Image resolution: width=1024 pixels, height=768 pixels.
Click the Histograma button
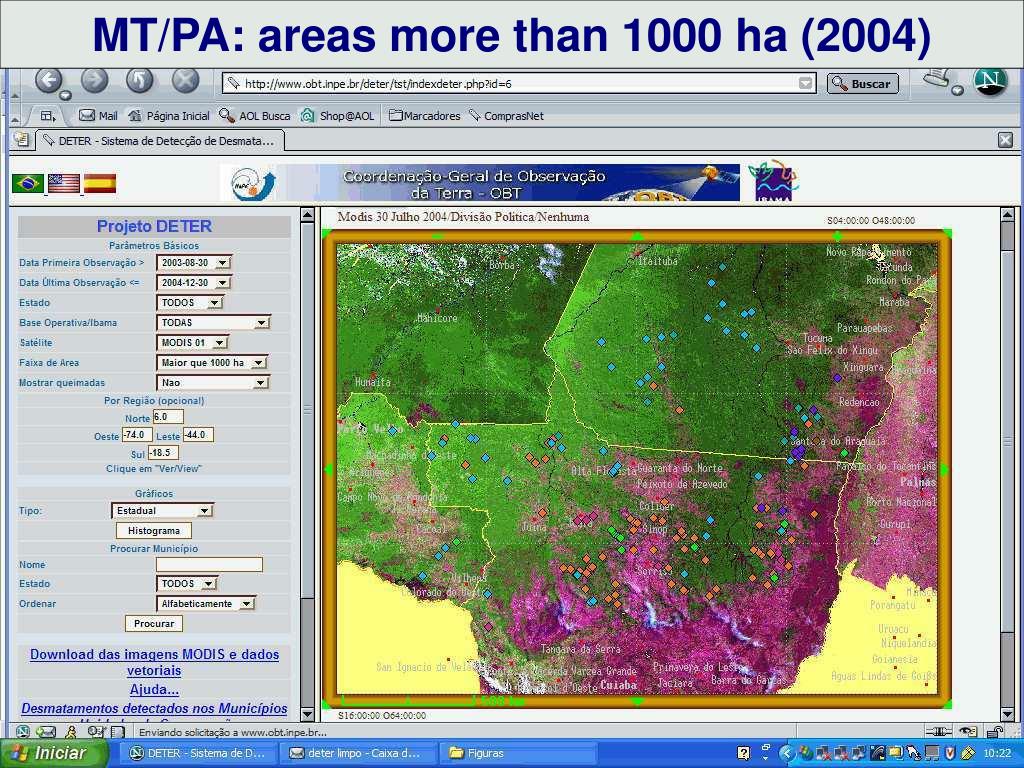click(x=154, y=531)
